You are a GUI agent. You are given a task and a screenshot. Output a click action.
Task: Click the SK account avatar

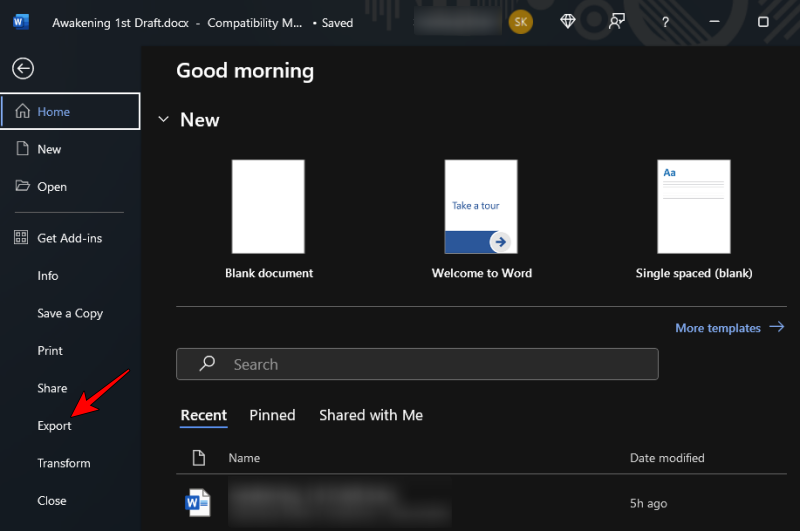(520, 22)
